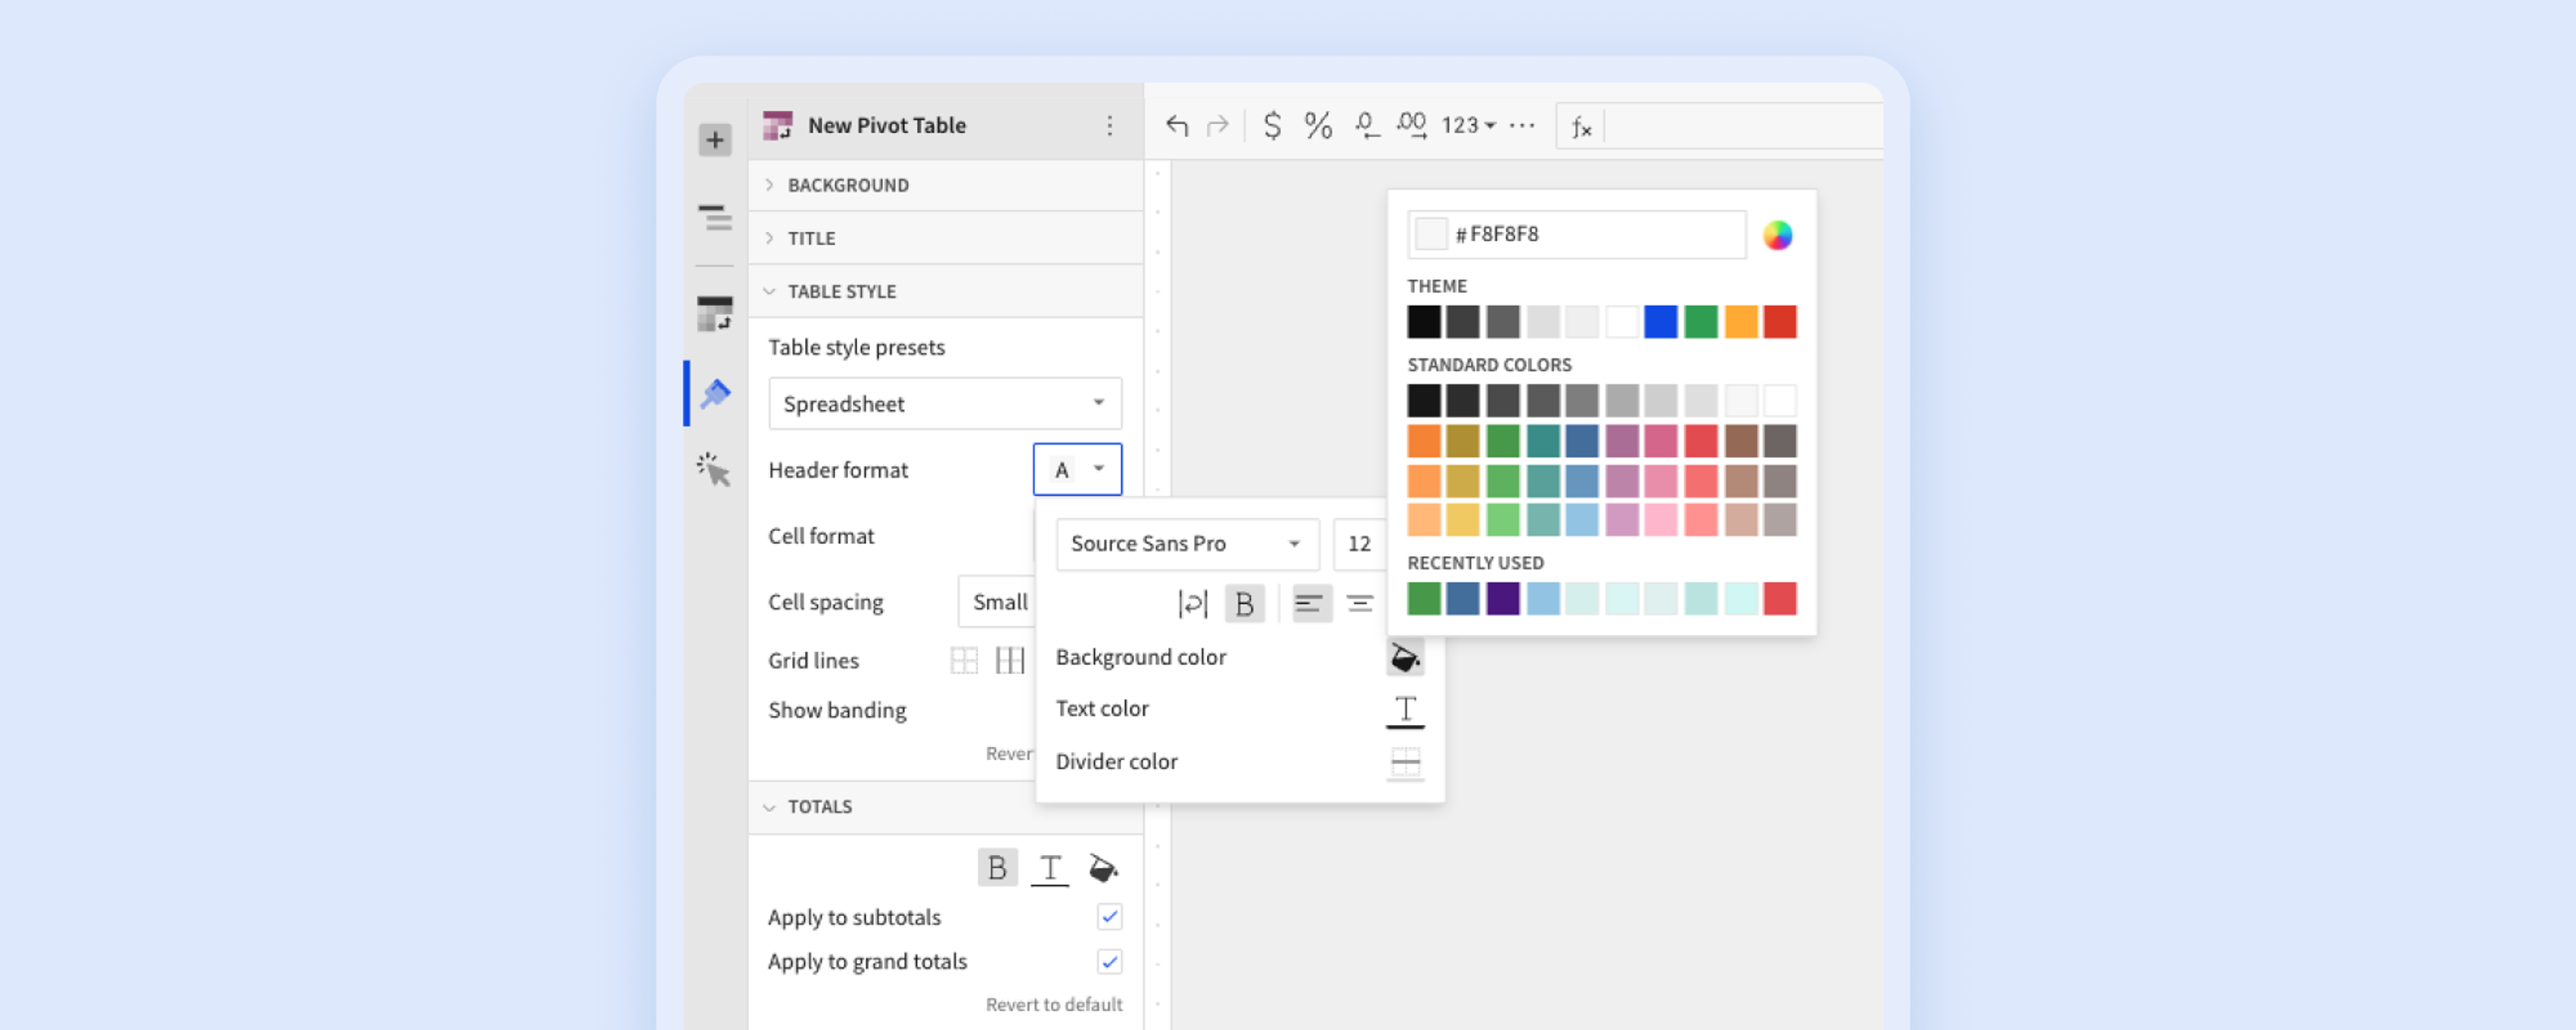Click the Text color icon
Viewport: 2576px width, 1030px height.
pyautogui.click(x=1405, y=710)
